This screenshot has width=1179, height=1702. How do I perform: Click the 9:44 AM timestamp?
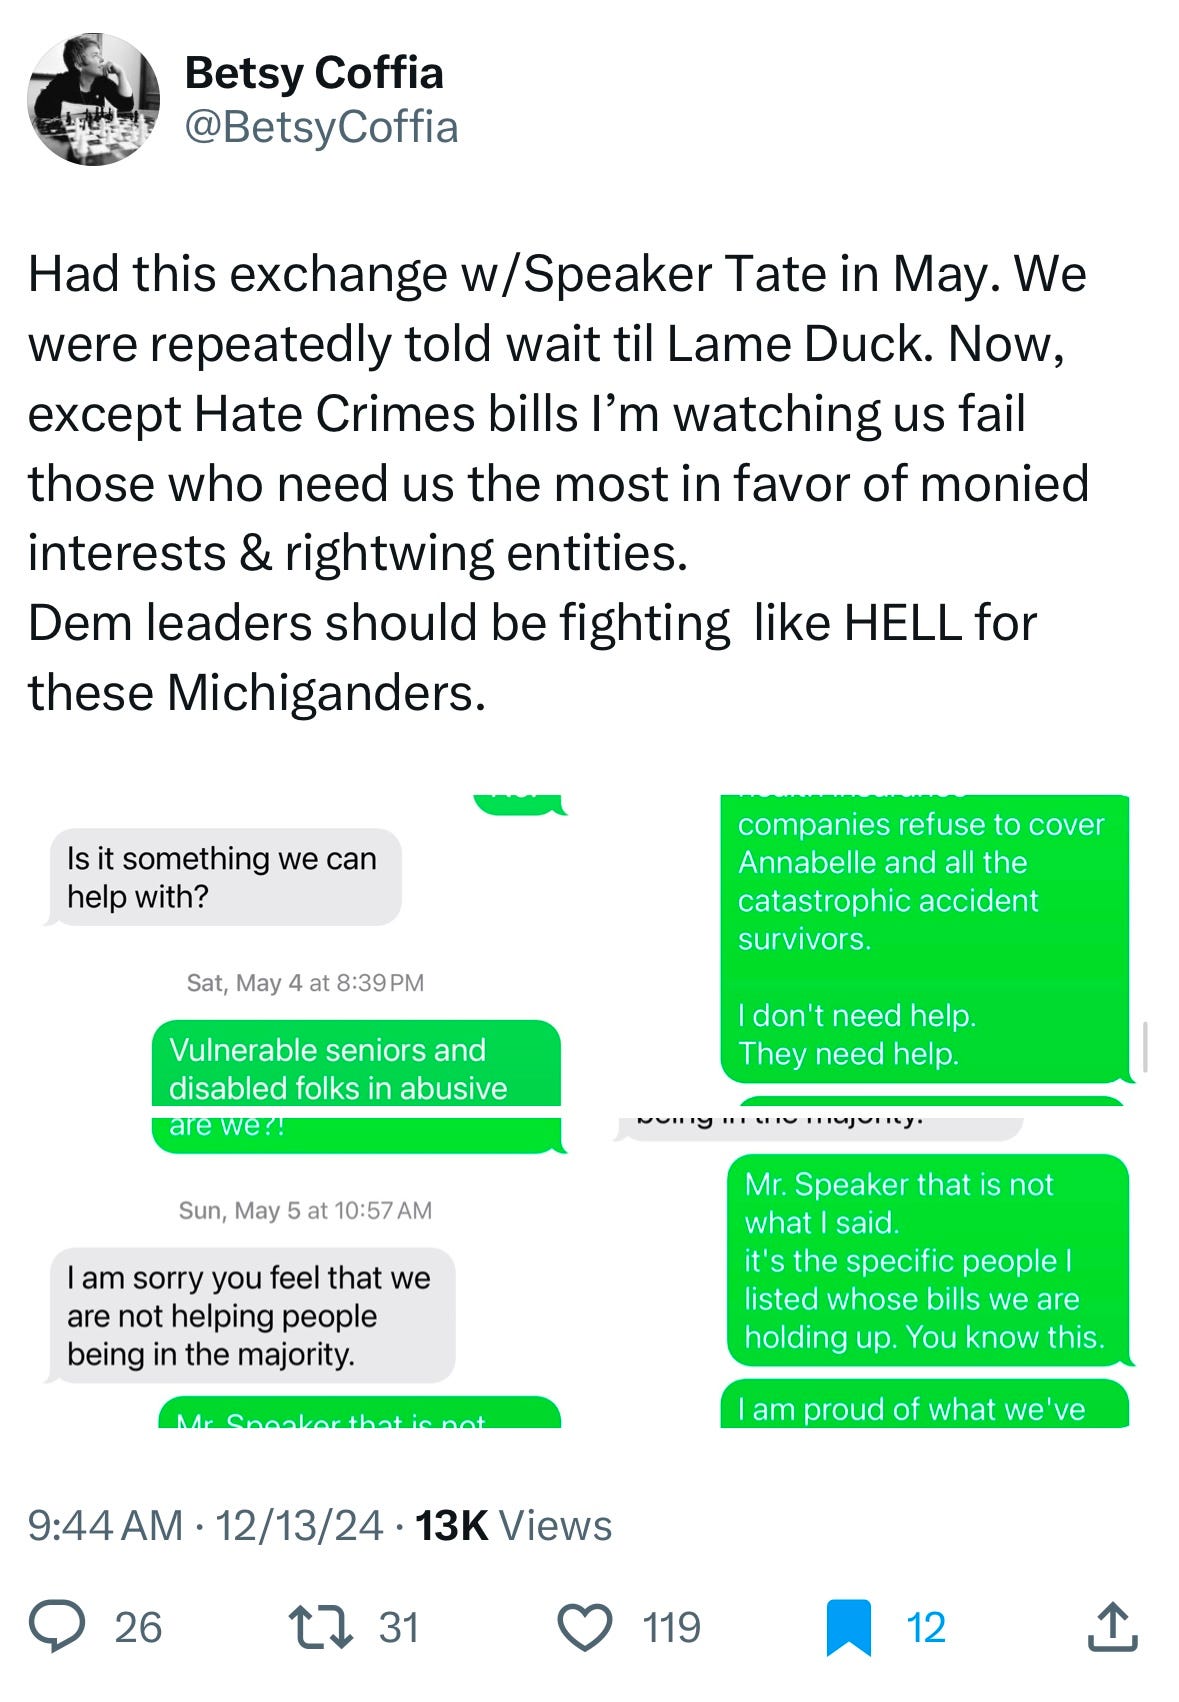click(x=105, y=1526)
